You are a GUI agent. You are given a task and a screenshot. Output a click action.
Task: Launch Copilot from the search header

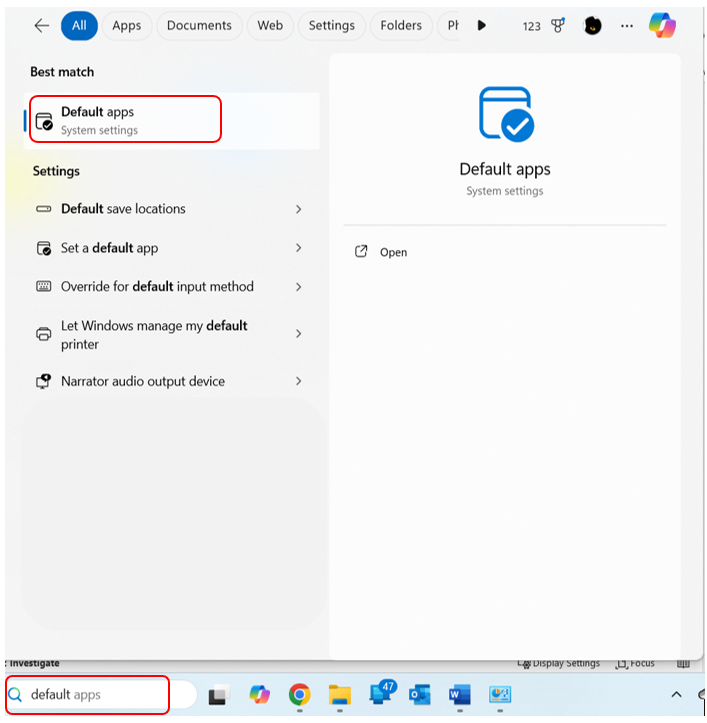pos(662,25)
